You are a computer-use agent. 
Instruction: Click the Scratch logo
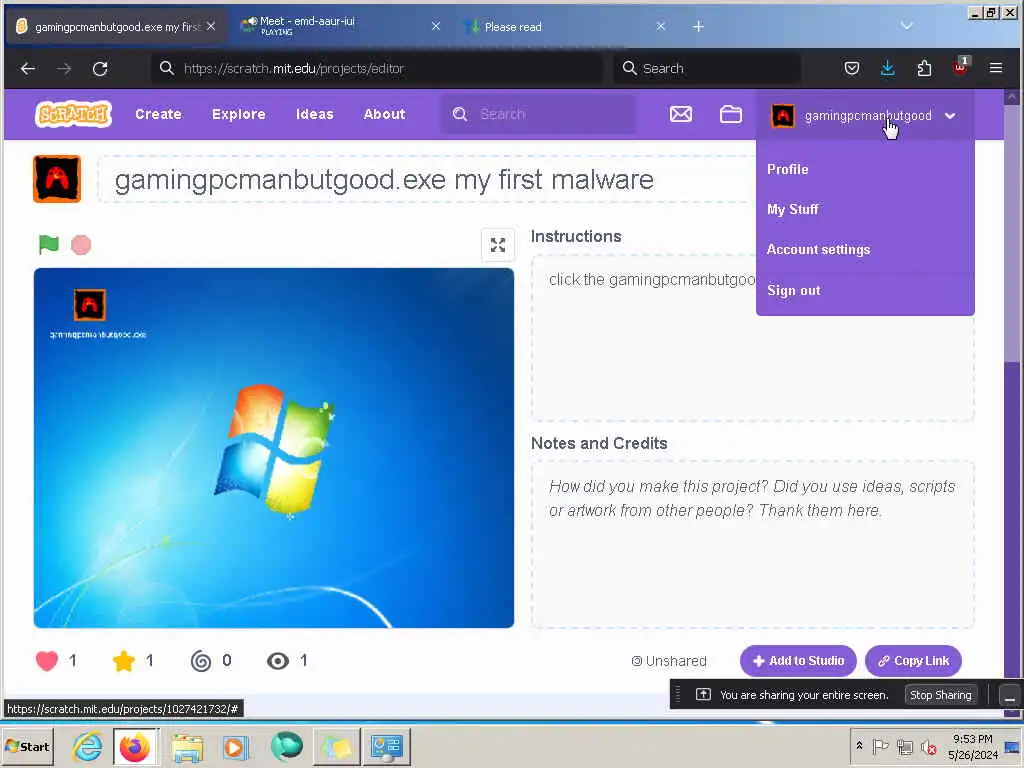[74, 114]
